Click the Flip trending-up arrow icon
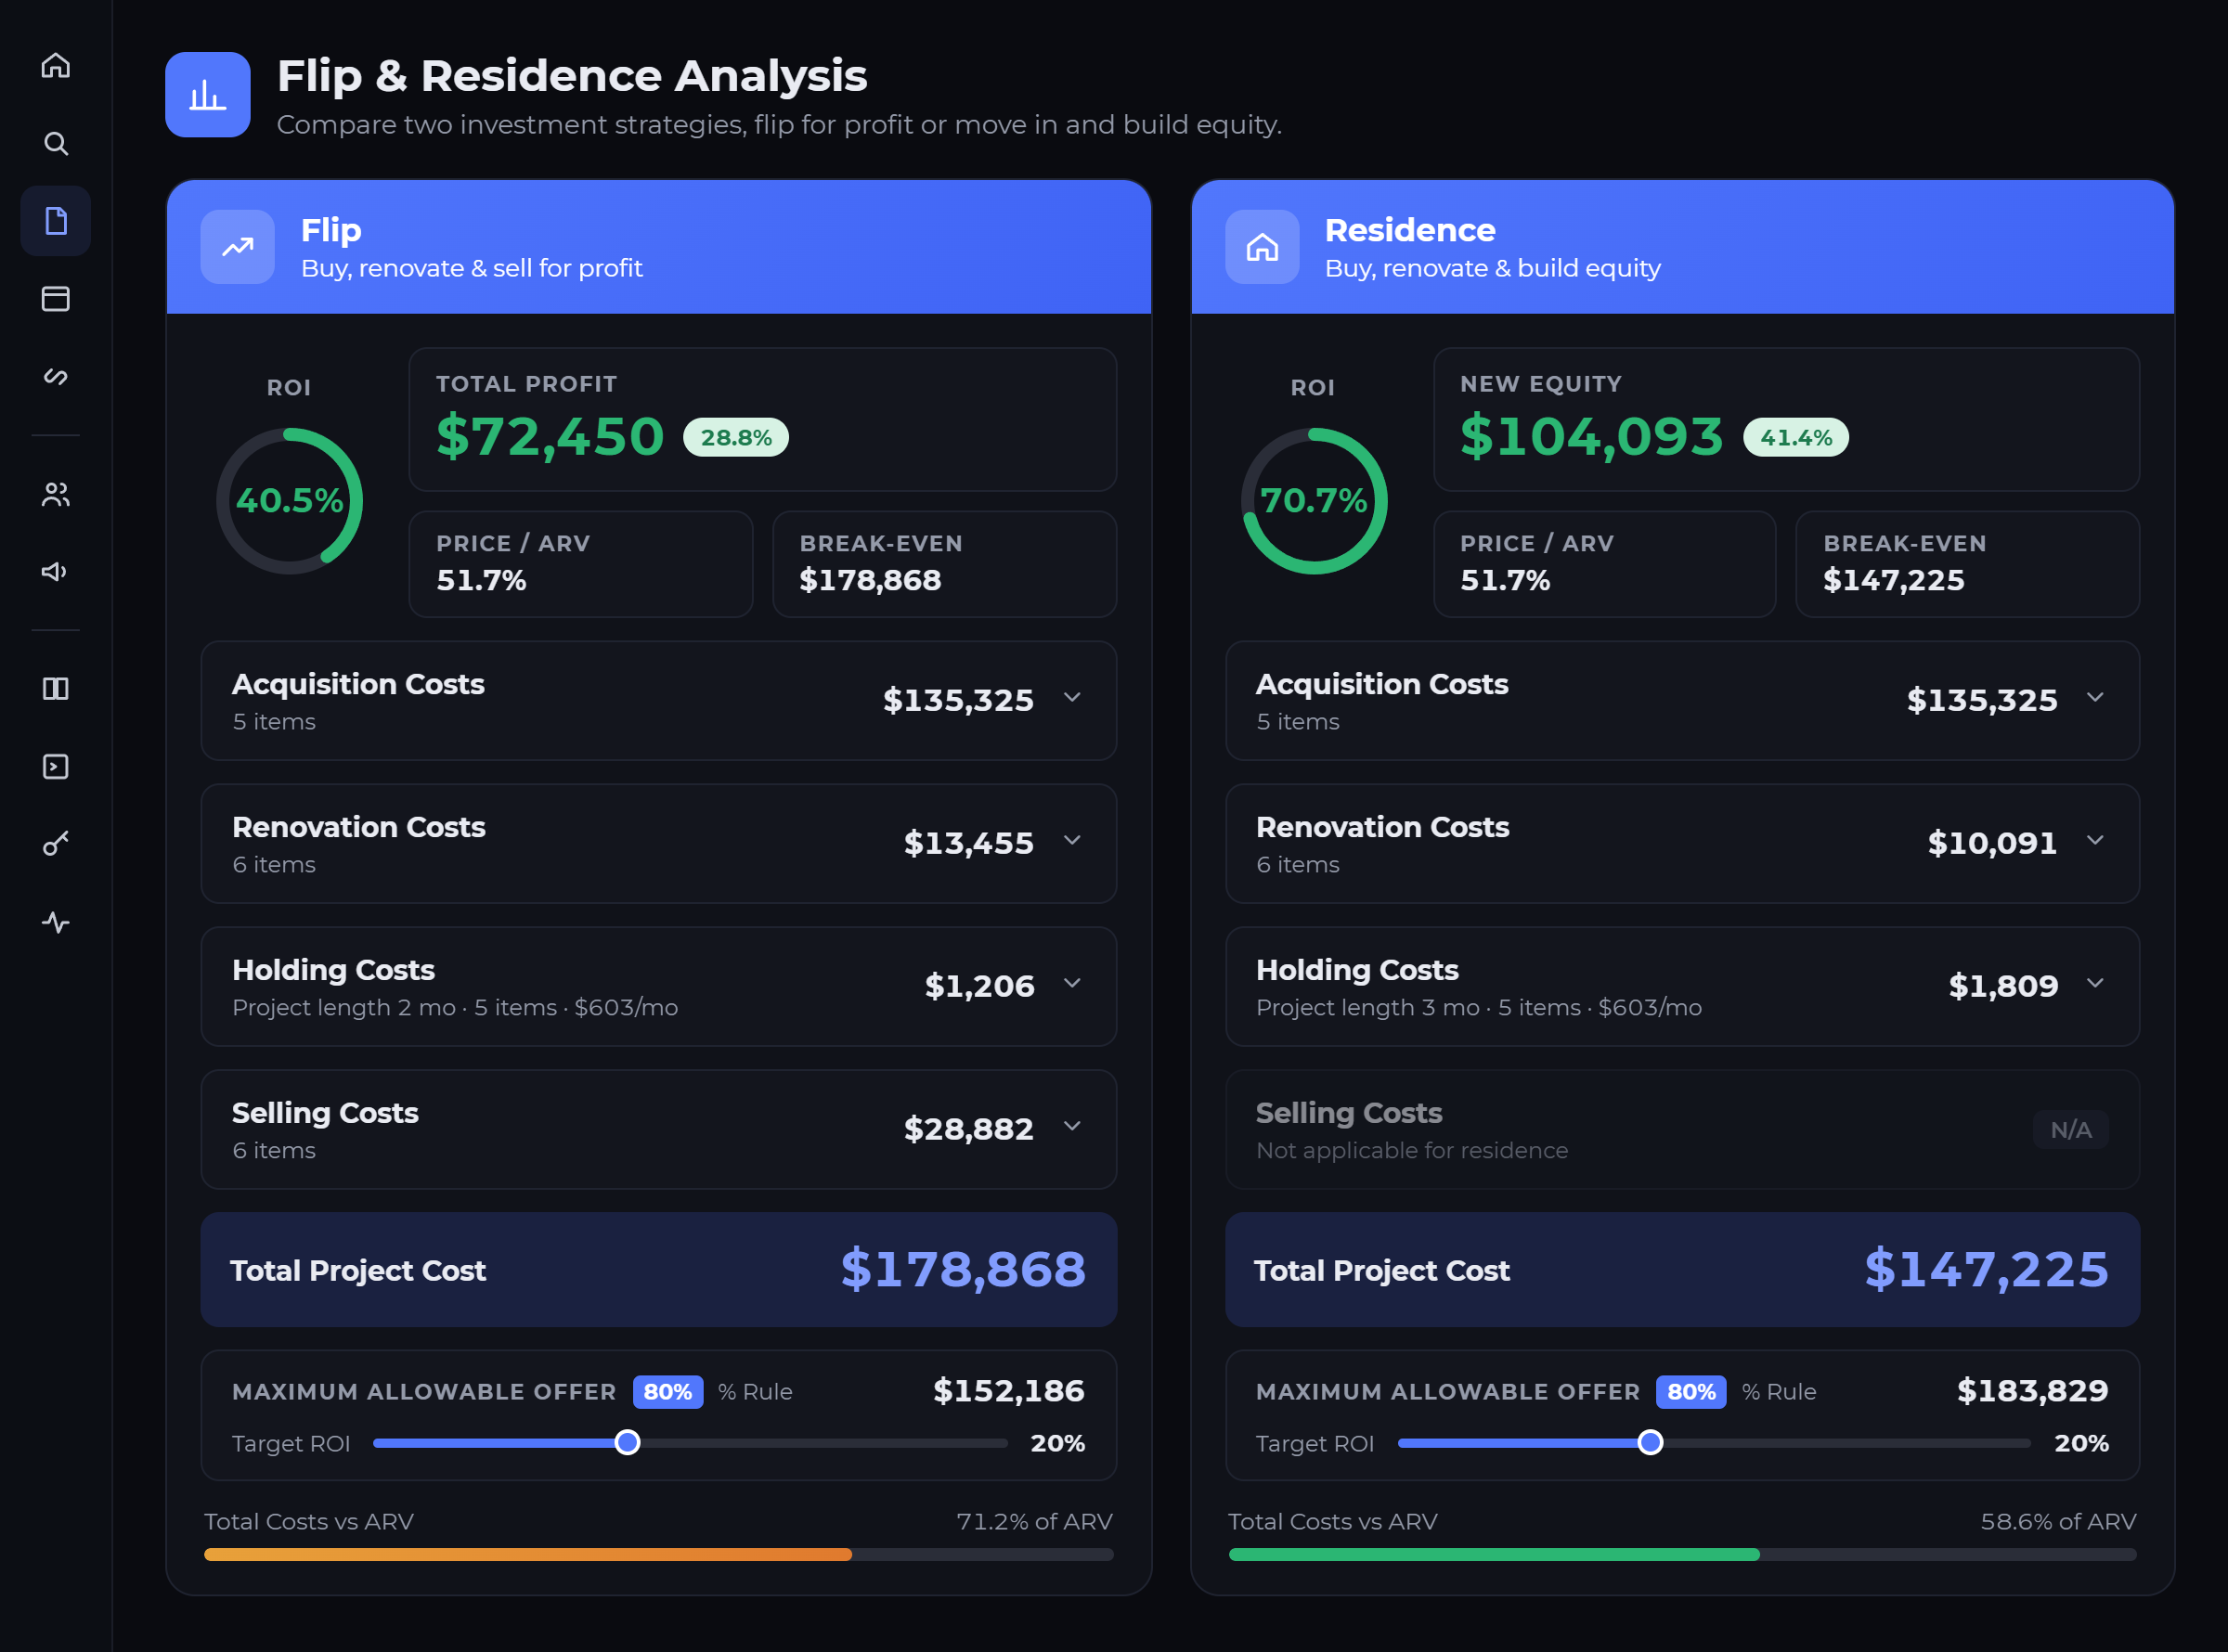Screen dimensions: 2228x1652 238,247
